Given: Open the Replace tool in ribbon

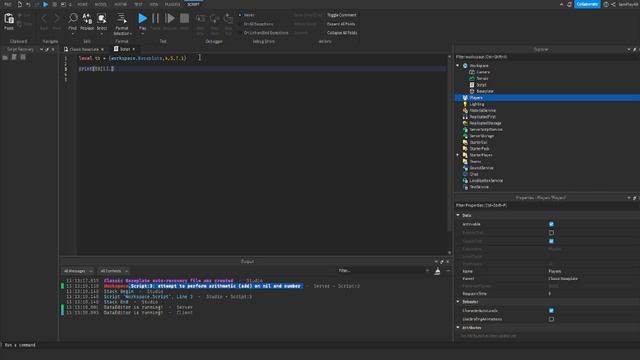Looking at the screenshot, I should pos(87,18).
